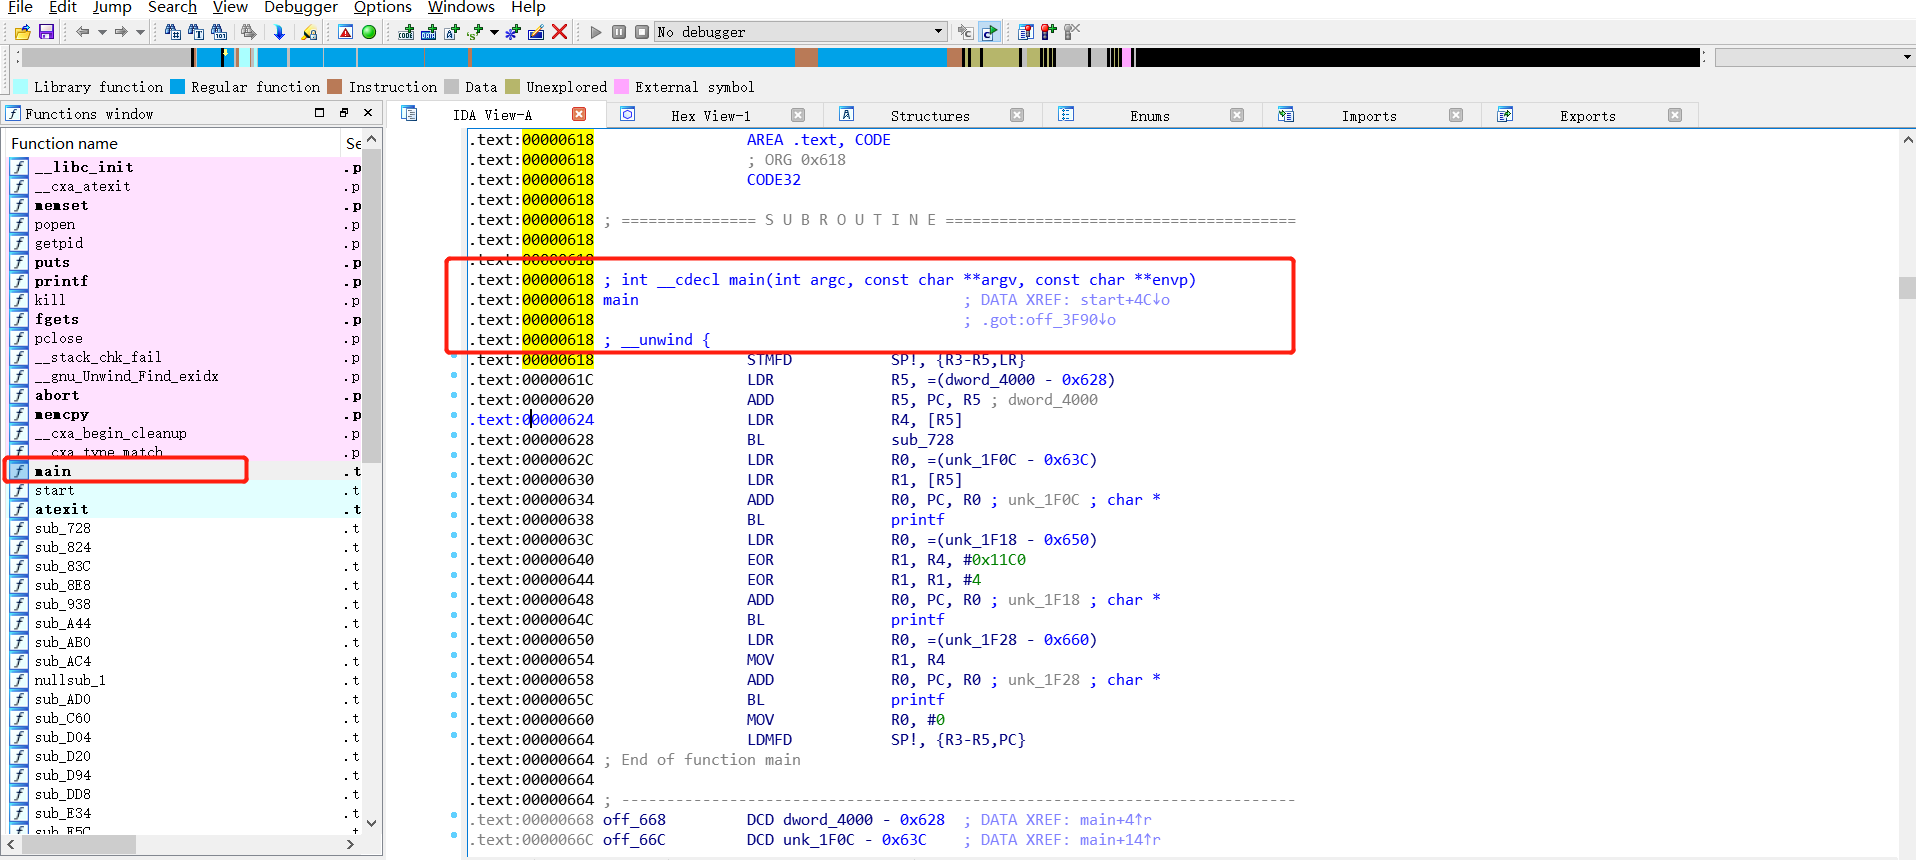Stop the debugger process

point(642,32)
